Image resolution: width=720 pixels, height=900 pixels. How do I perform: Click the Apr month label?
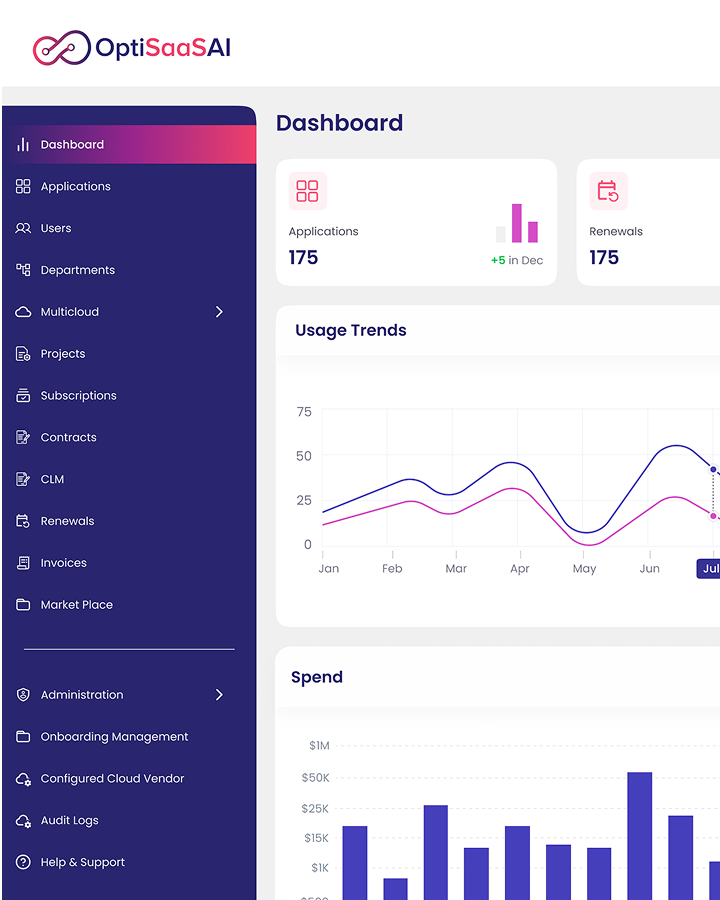(520, 568)
